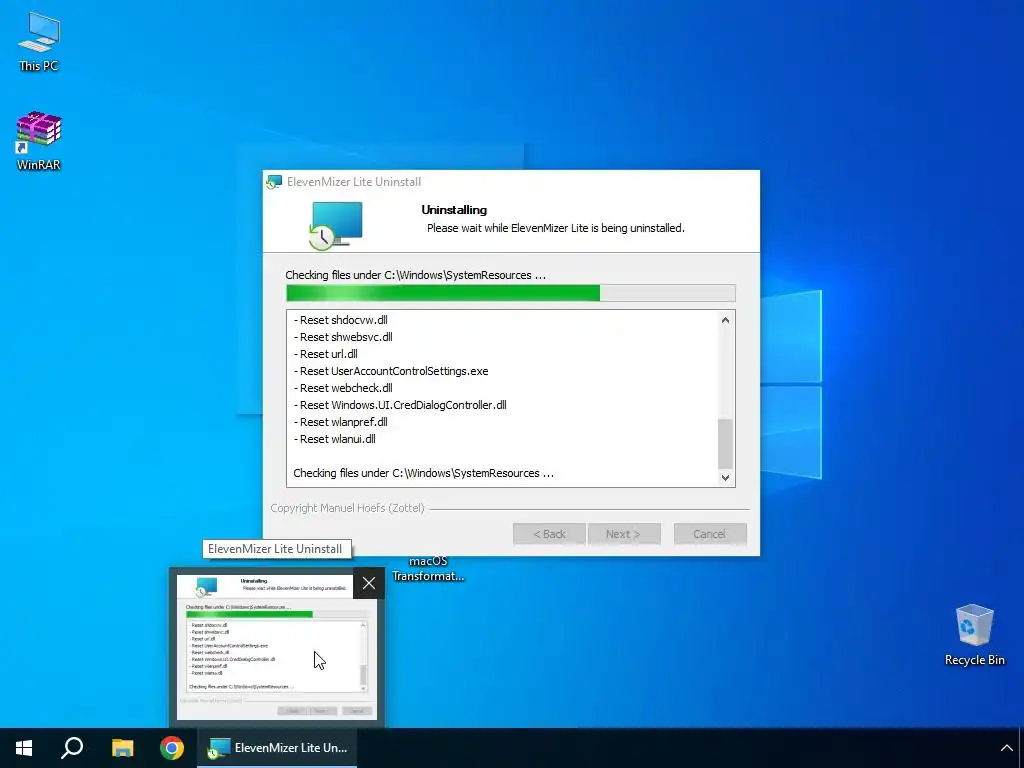Viewport: 1024px width, 768px height.
Task: Close the ElevenMizer taskbar preview
Action: point(369,583)
